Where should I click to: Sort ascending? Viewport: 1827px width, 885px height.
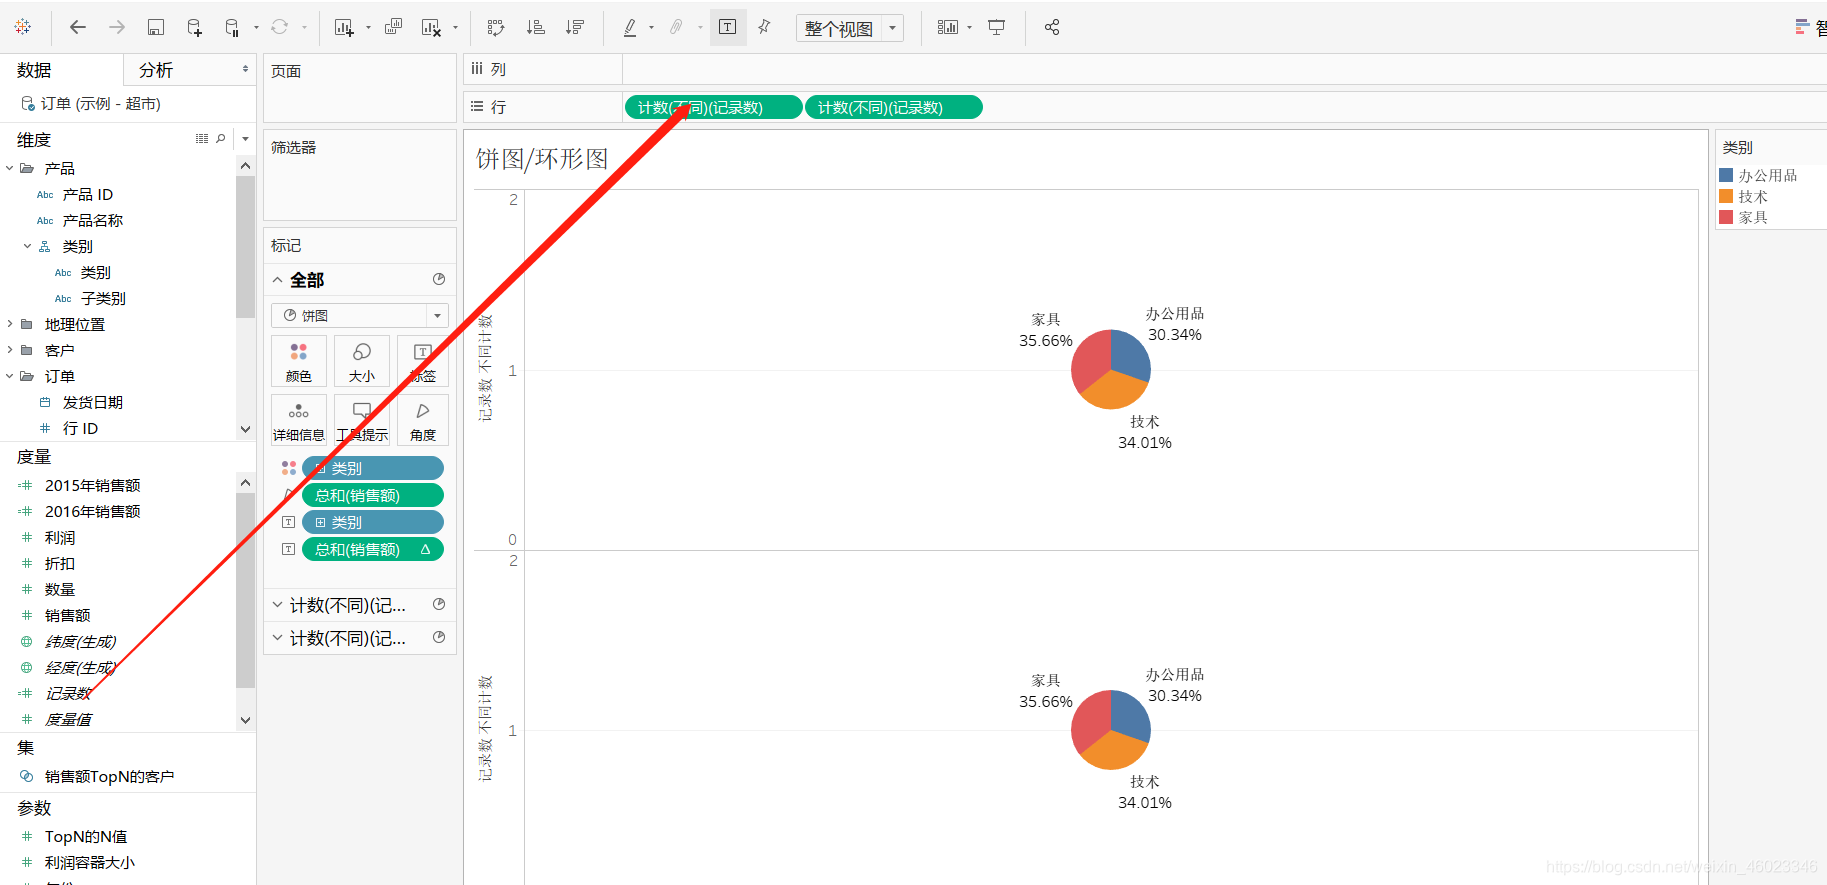[536, 27]
